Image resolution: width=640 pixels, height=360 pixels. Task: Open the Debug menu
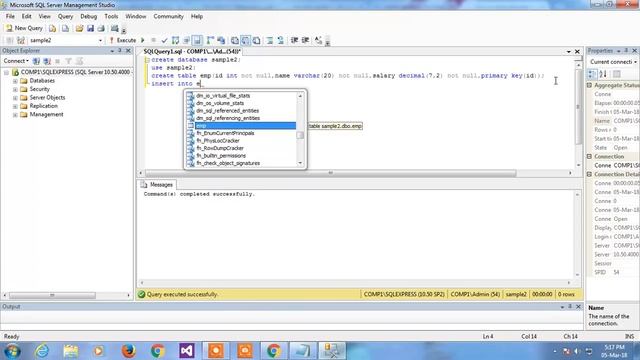coord(89,16)
